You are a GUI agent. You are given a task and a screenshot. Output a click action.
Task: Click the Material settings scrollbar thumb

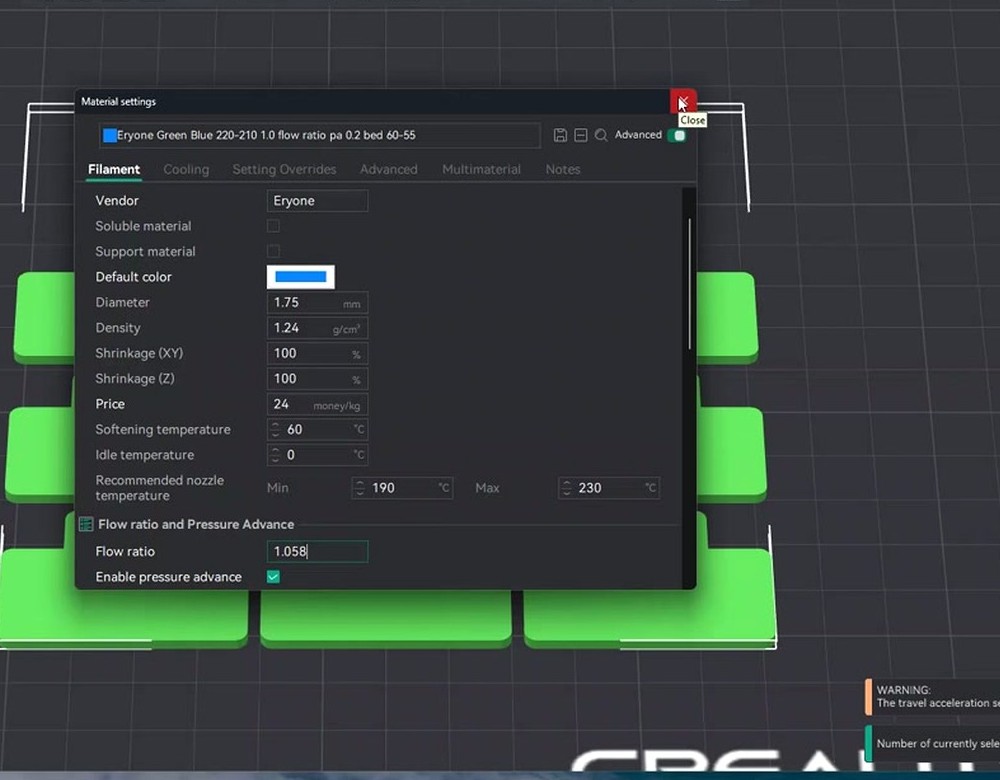click(x=689, y=284)
